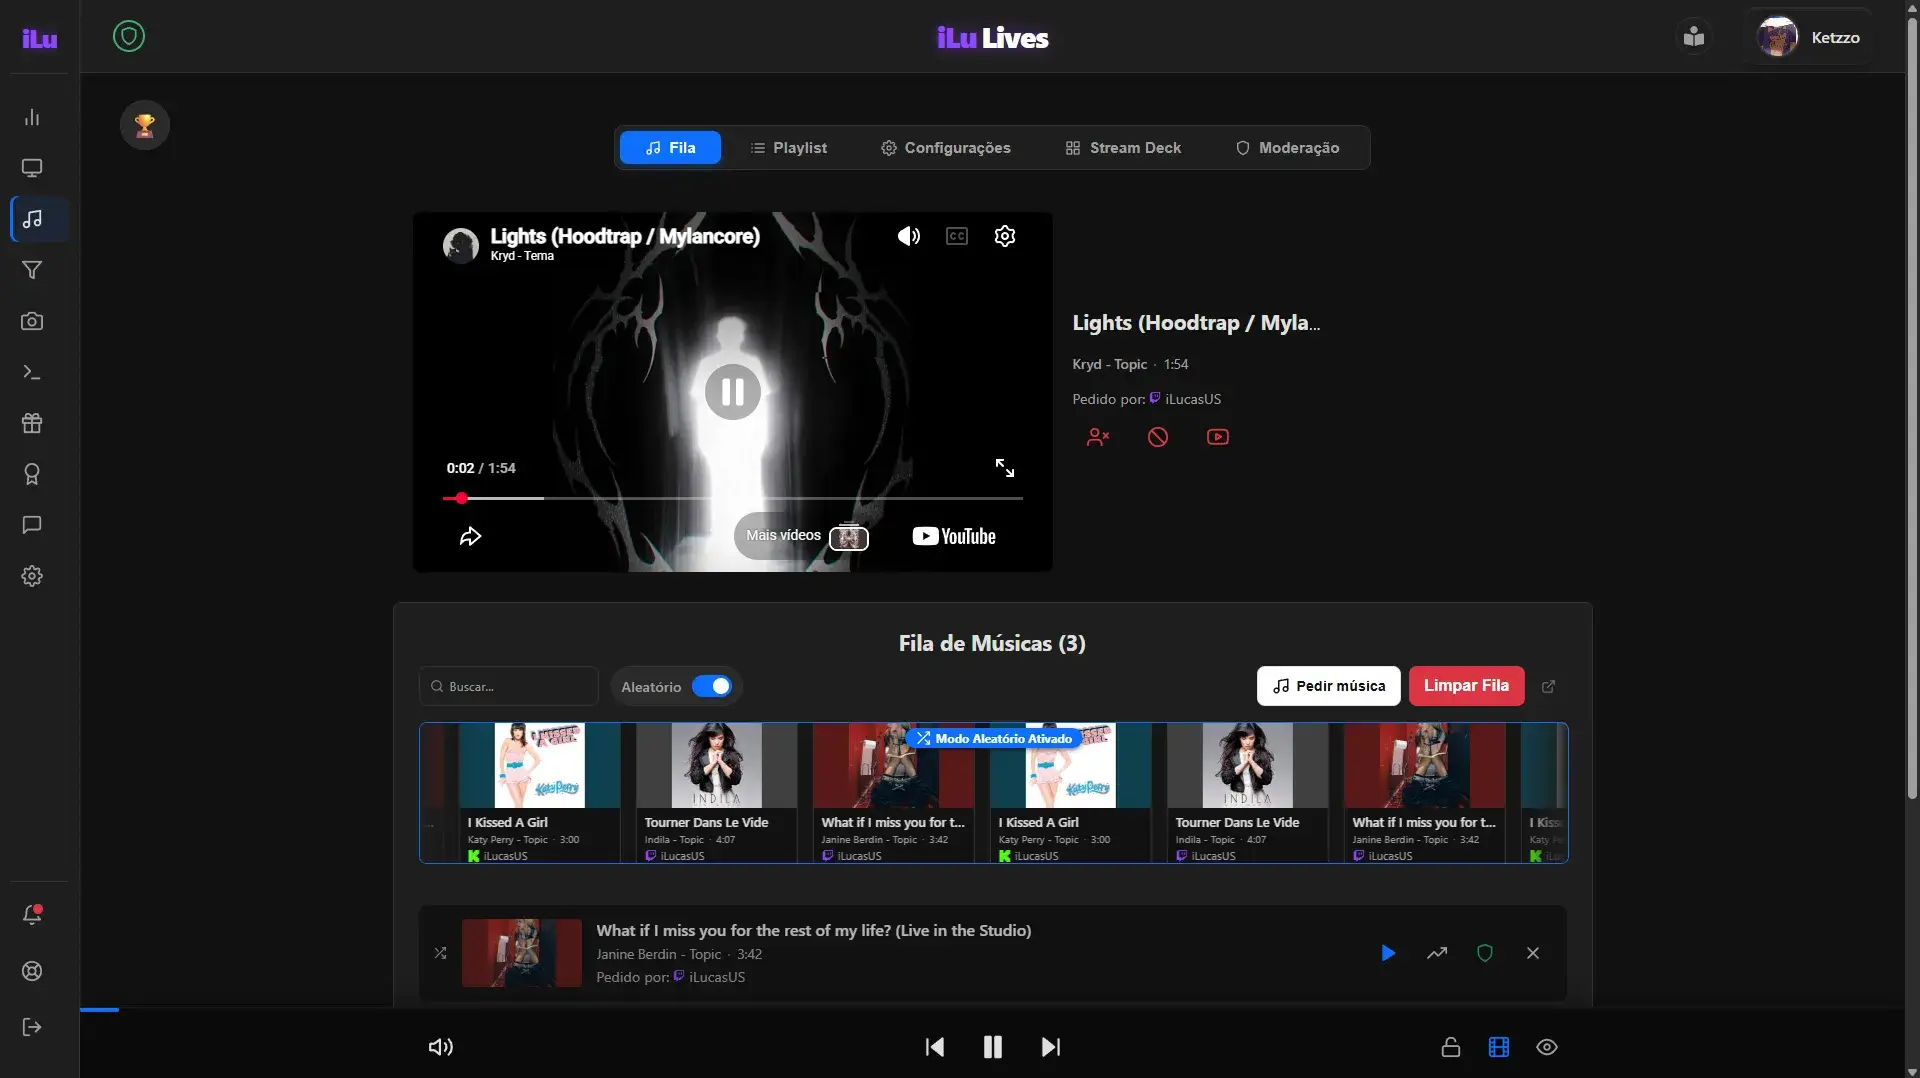Toggle the queue lock icon

[x=1451, y=1047]
